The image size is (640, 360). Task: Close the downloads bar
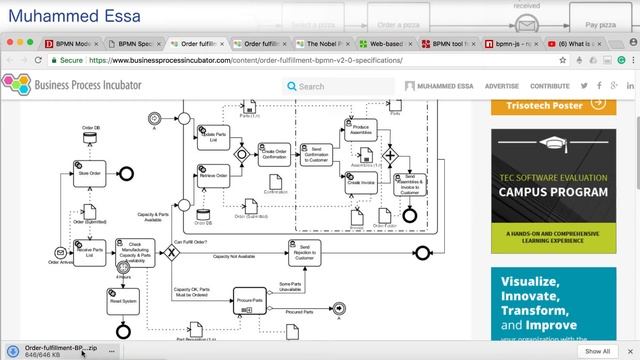pos(630,351)
